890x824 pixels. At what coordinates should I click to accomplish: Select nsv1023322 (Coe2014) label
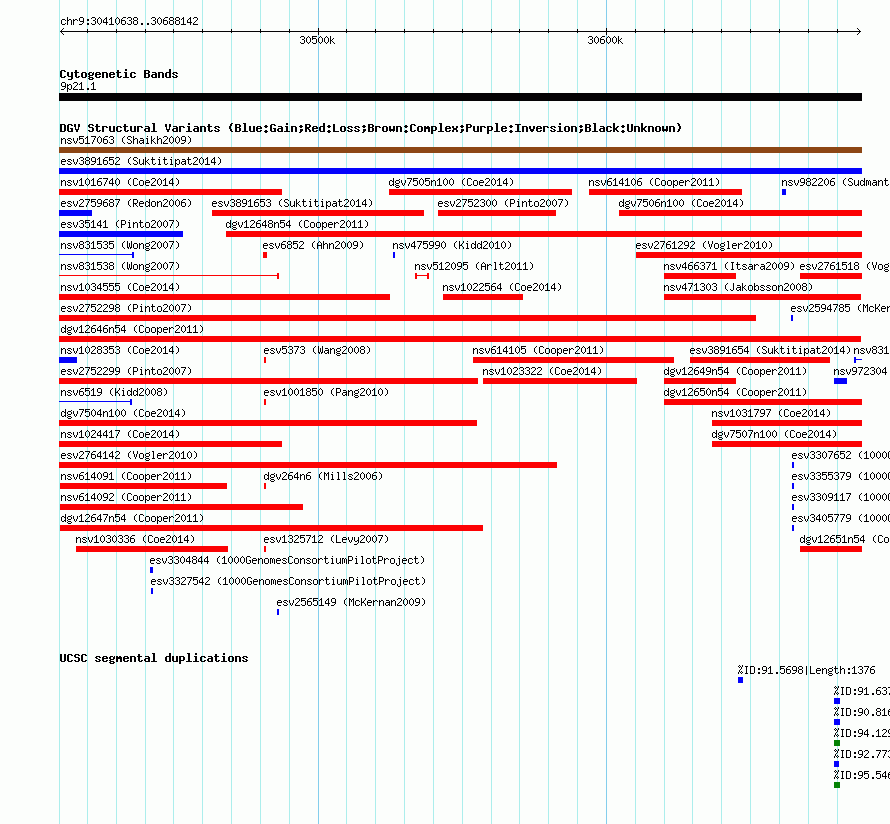[x=541, y=371]
